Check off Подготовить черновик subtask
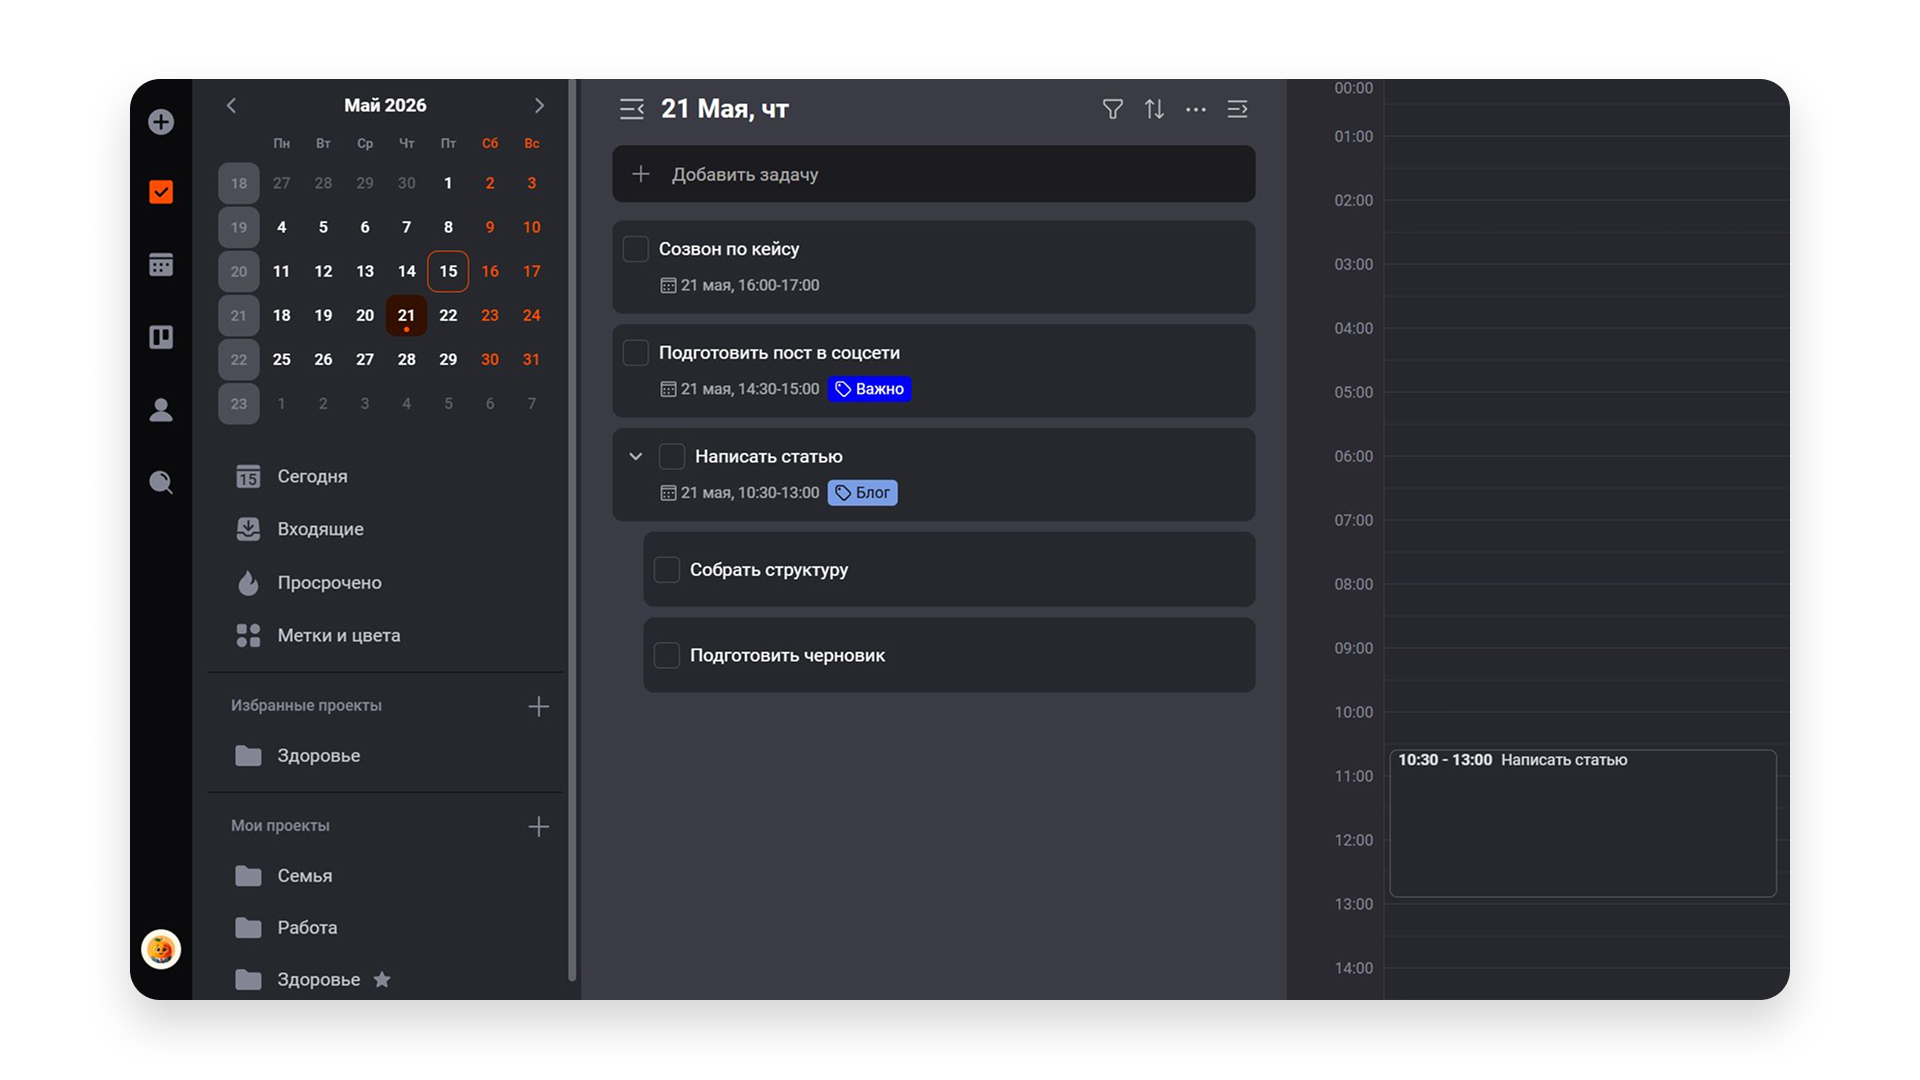The height and width of the screenshot is (1080, 1920). (667, 655)
